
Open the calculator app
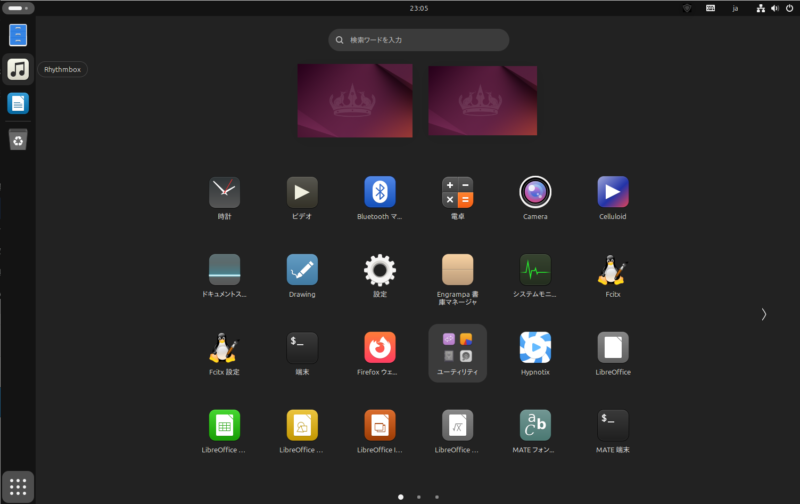point(457,191)
